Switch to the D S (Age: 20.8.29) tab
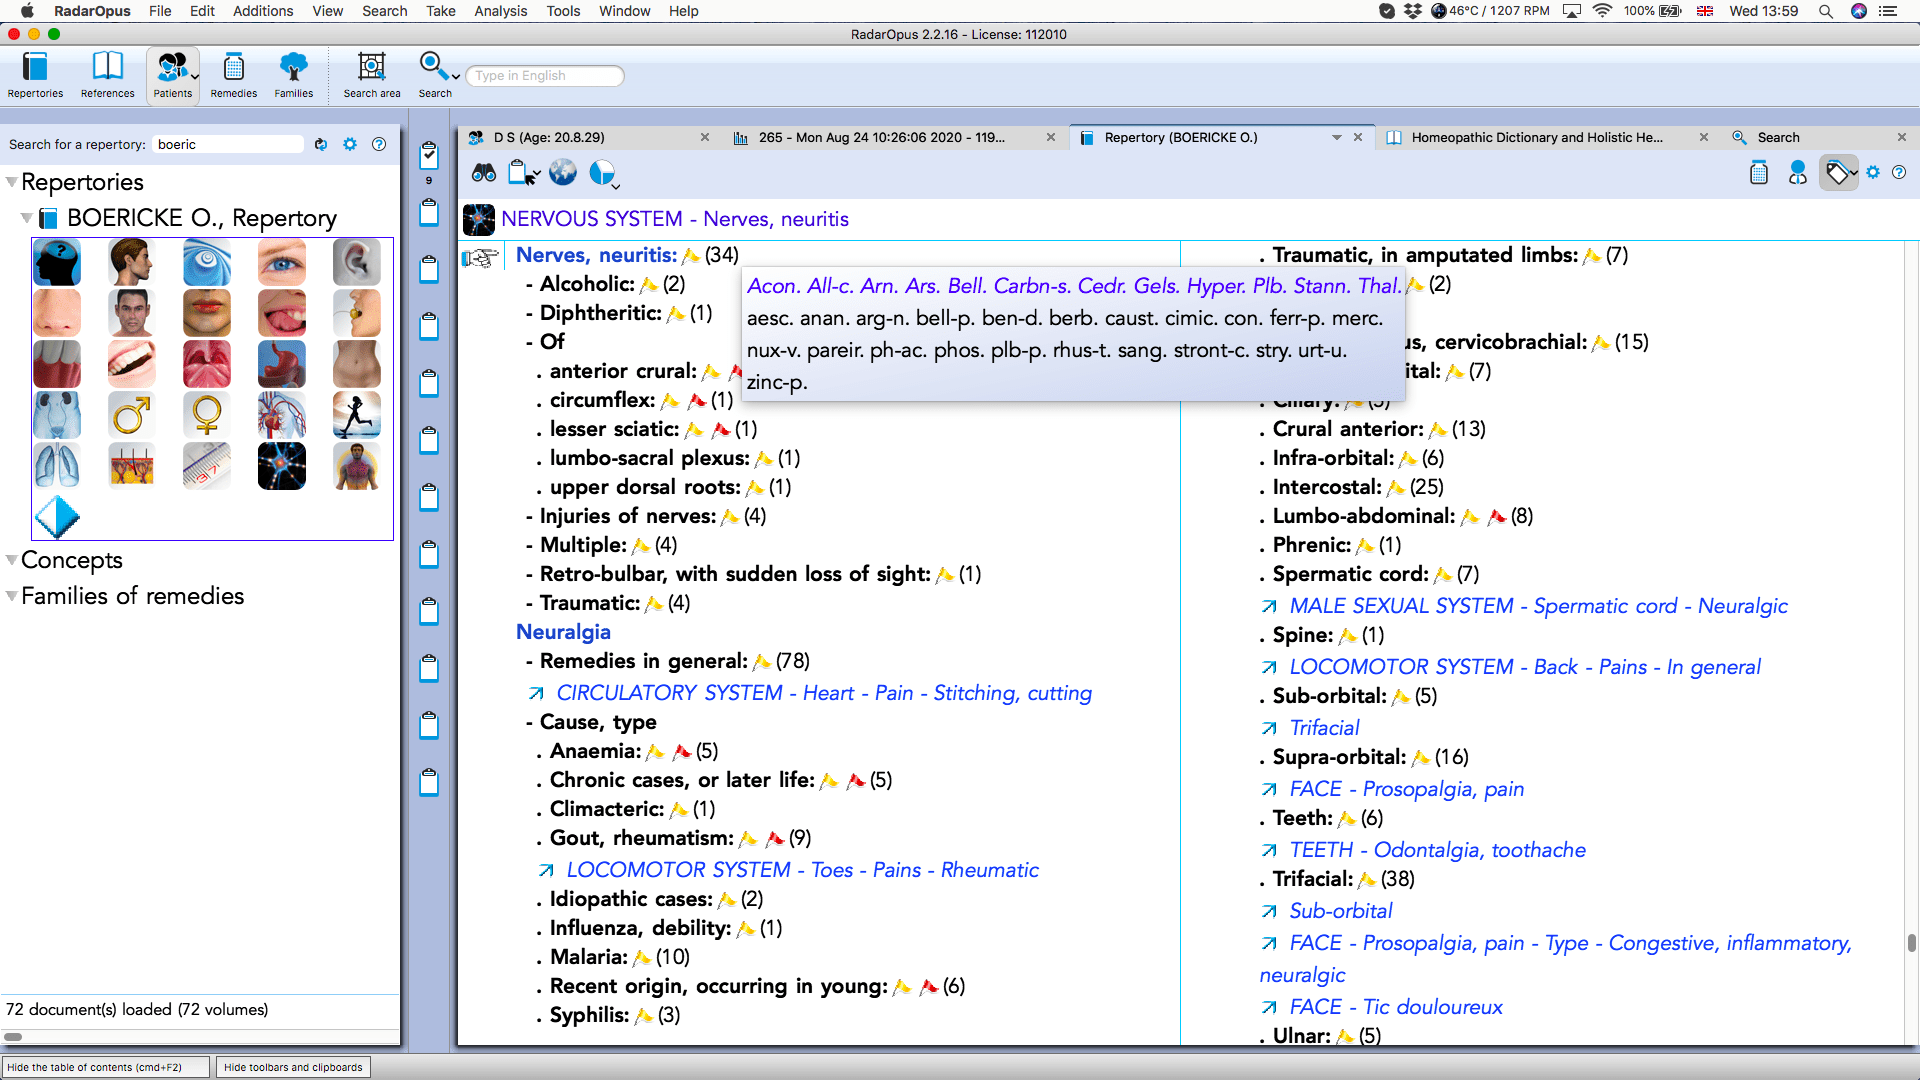Screen dimensions: 1920x1080 pyautogui.click(x=588, y=137)
